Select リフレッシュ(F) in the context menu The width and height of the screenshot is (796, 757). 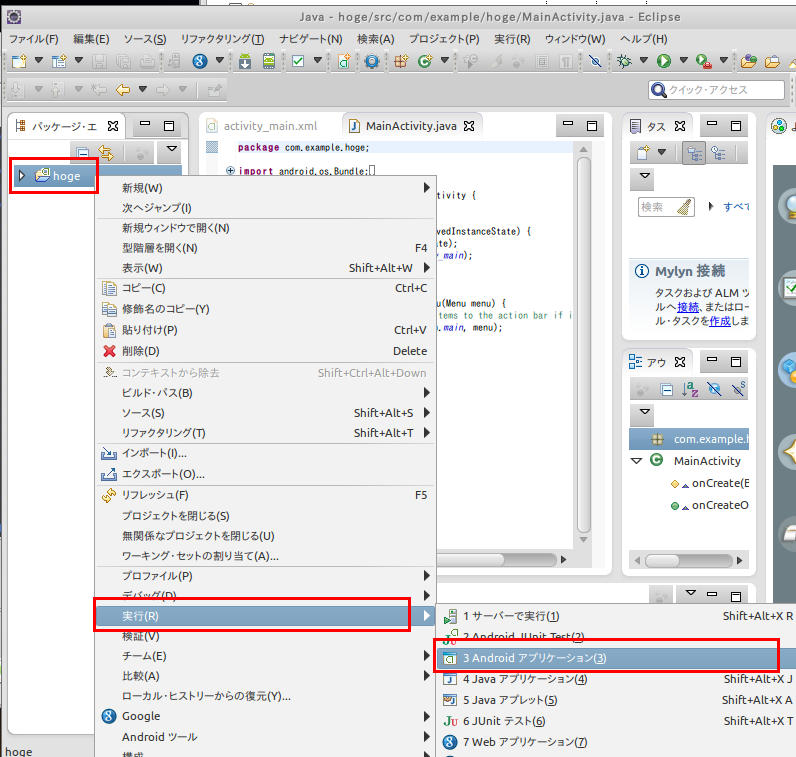[266, 495]
